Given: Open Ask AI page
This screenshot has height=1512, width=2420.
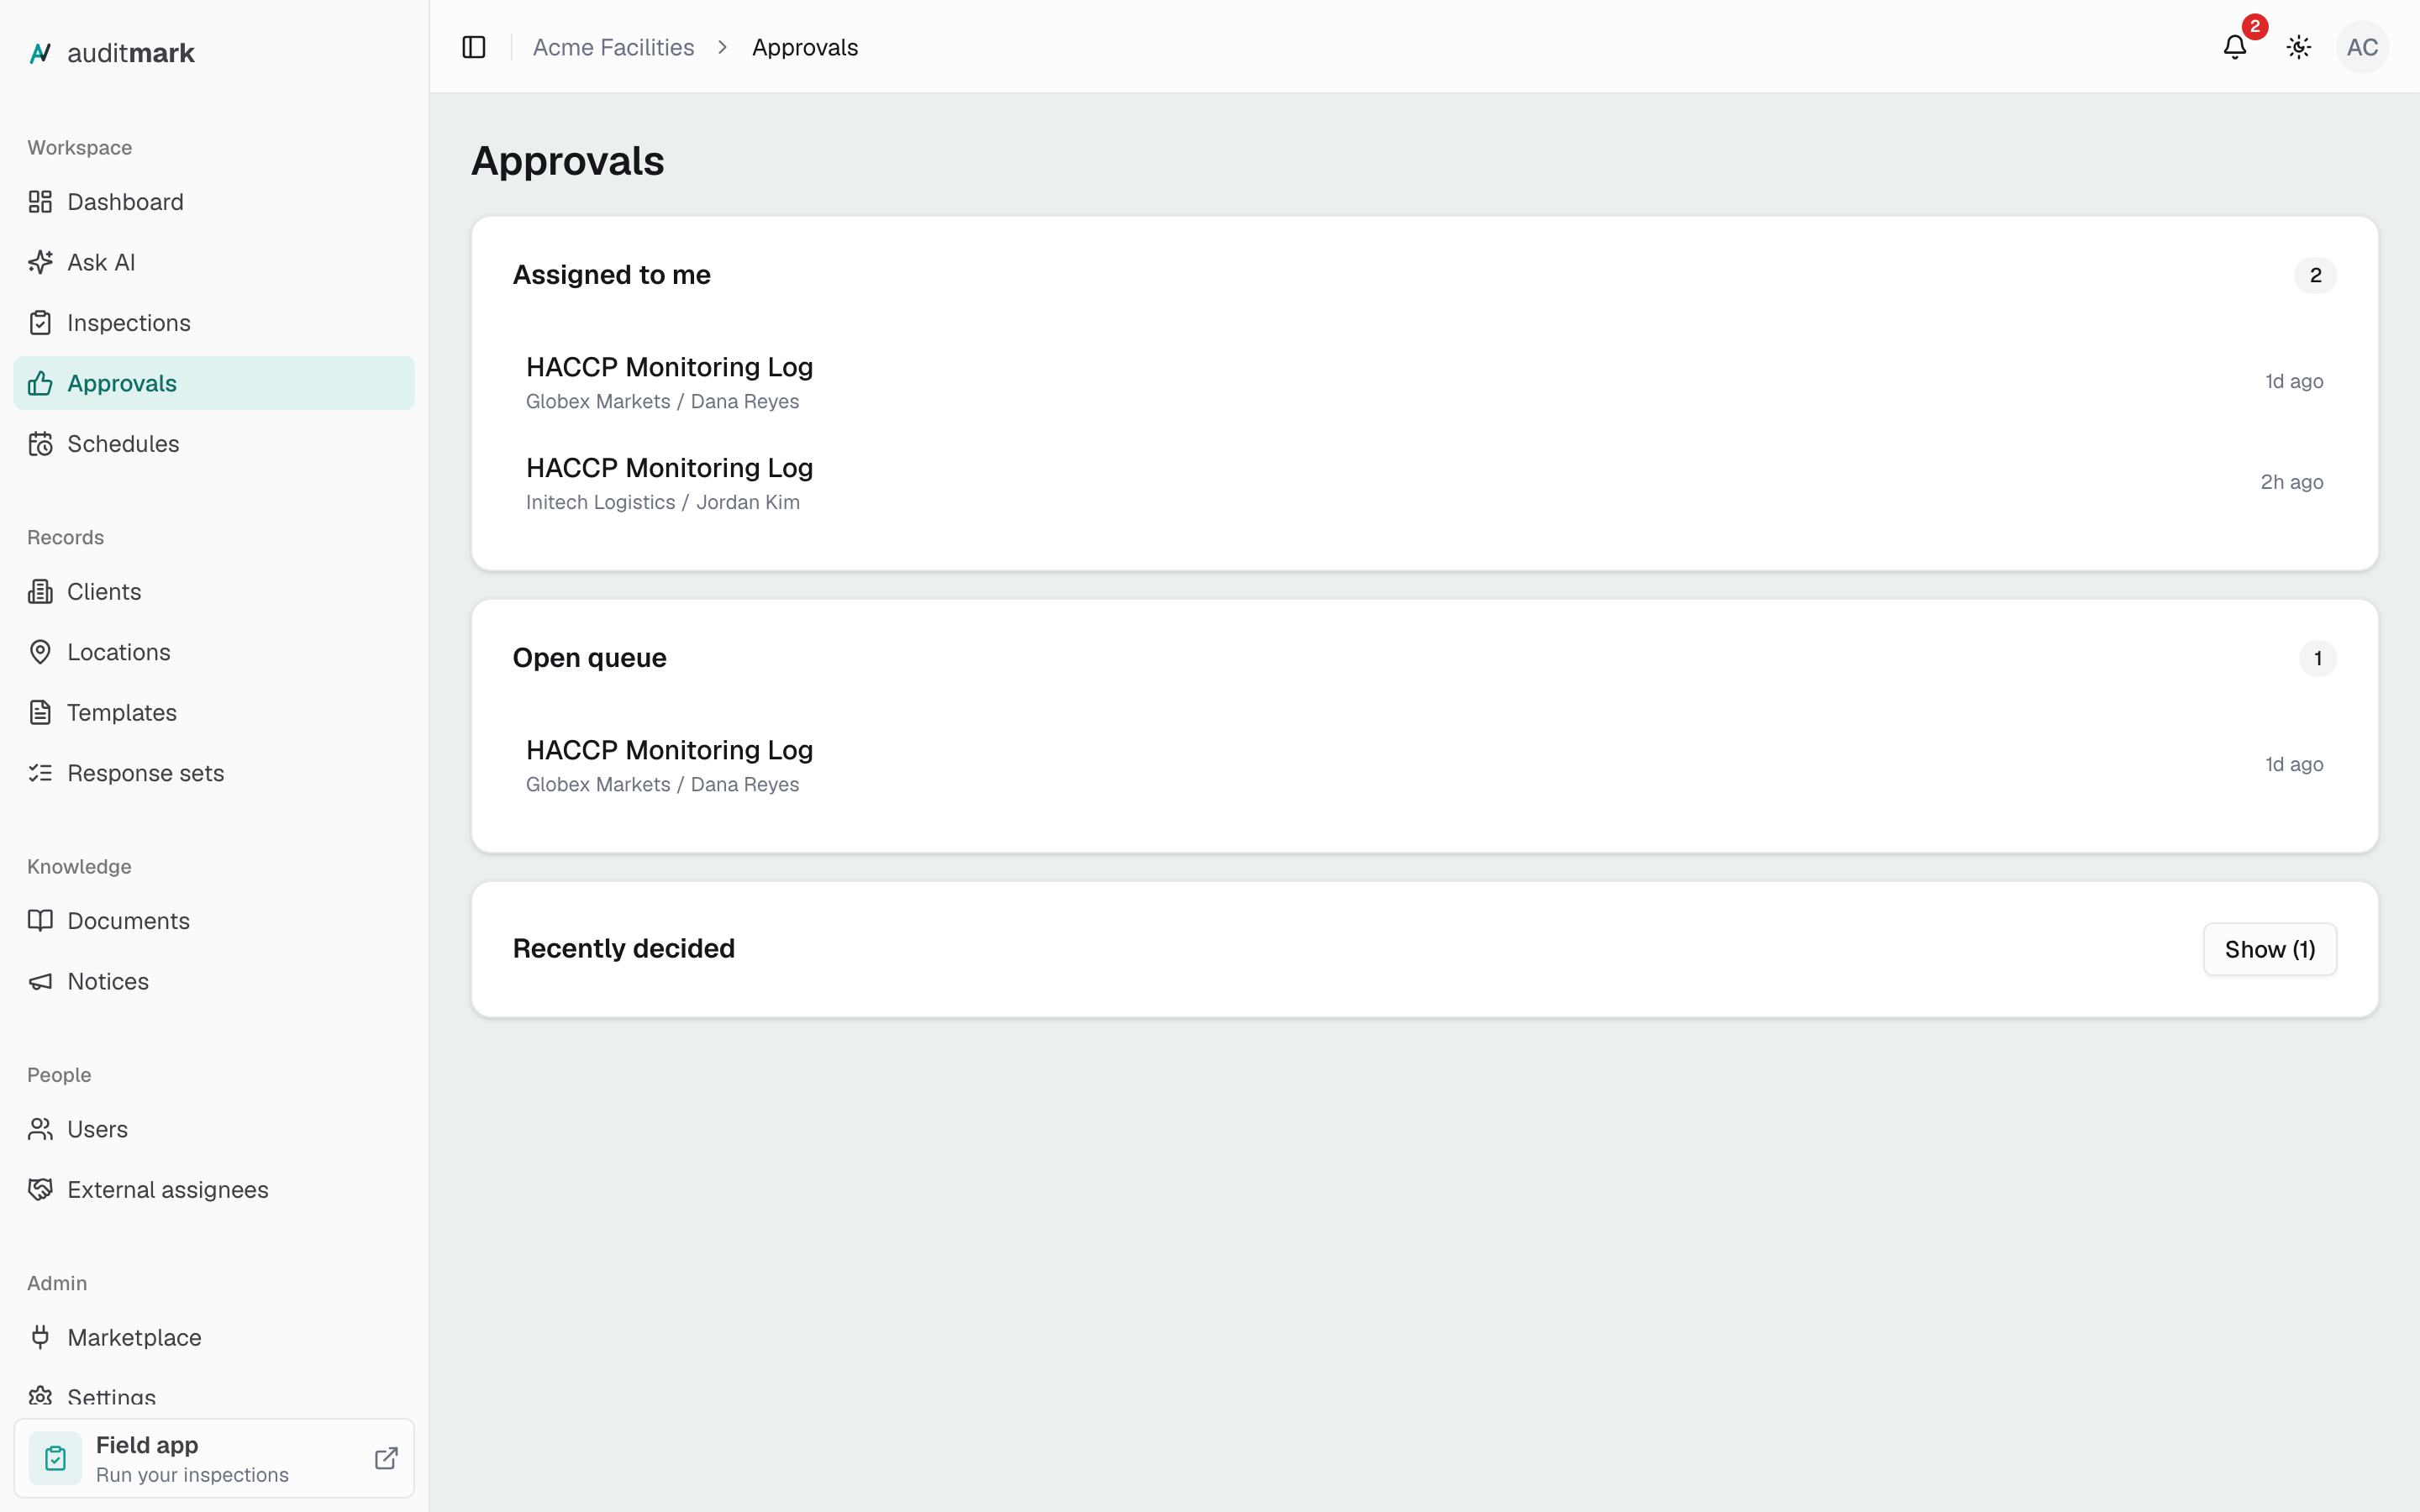Looking at the screenshot, I should click(214, 262).
